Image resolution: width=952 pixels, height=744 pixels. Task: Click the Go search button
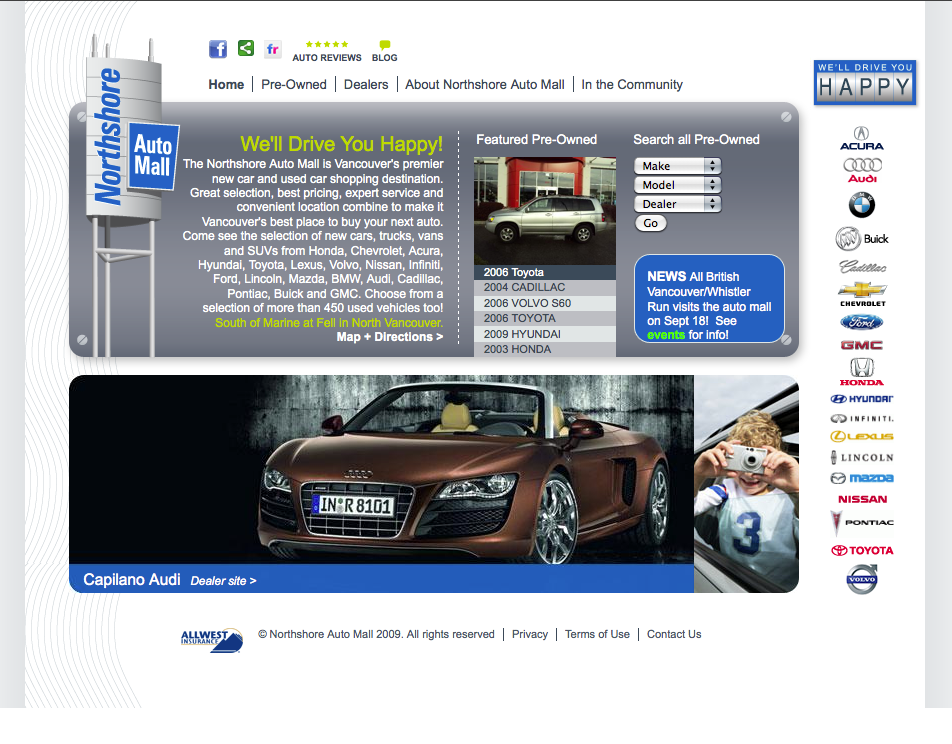click(x=651, y=223)
